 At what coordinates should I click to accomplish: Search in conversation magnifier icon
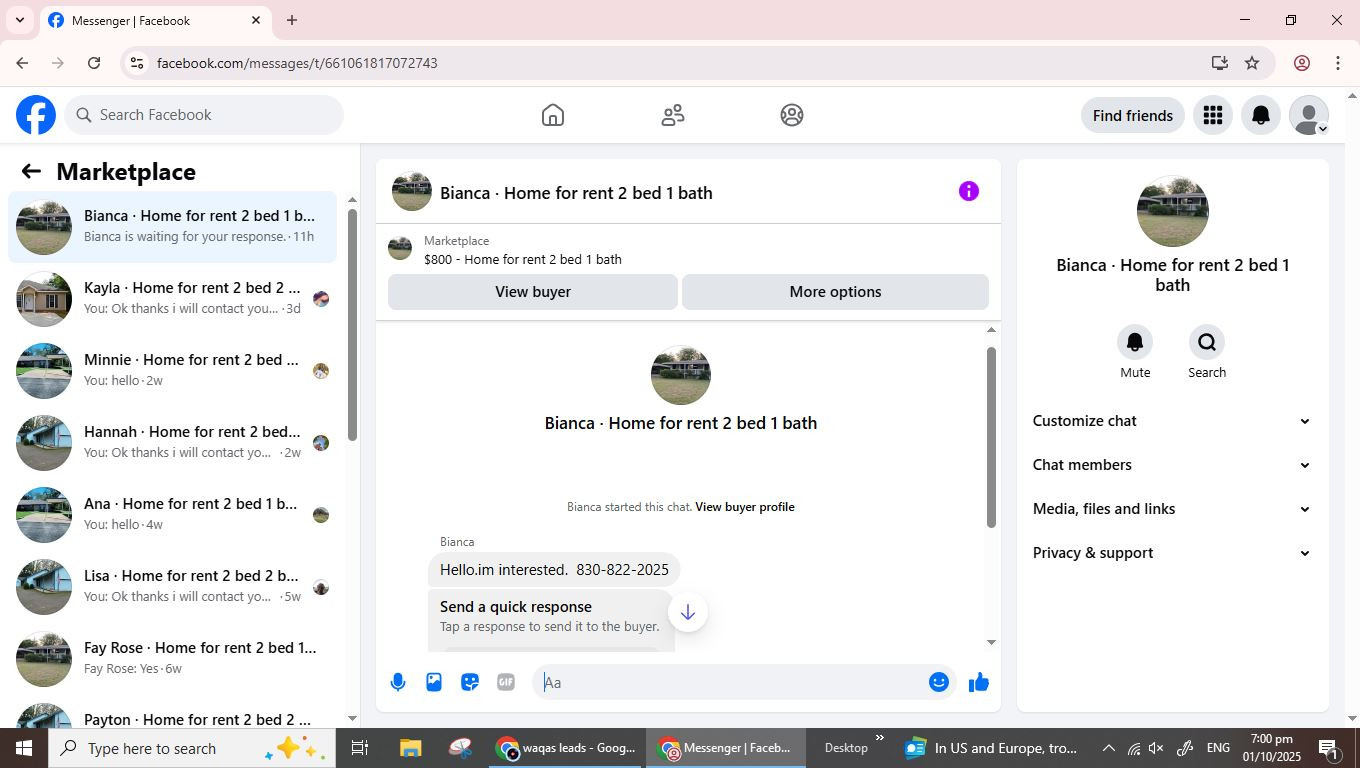(x=1207, y=342)
